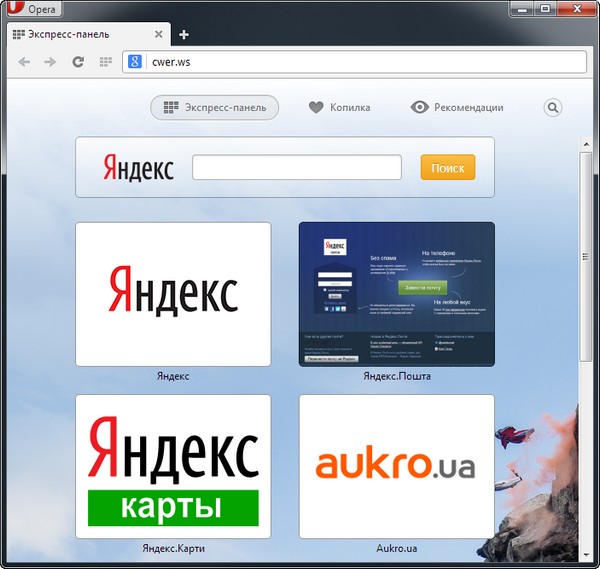Image resolution: width=600 pixels, height=569 pixels.
Task: Open a new tab with plus button
Action: pyautogui.click(x=183, y=34)
